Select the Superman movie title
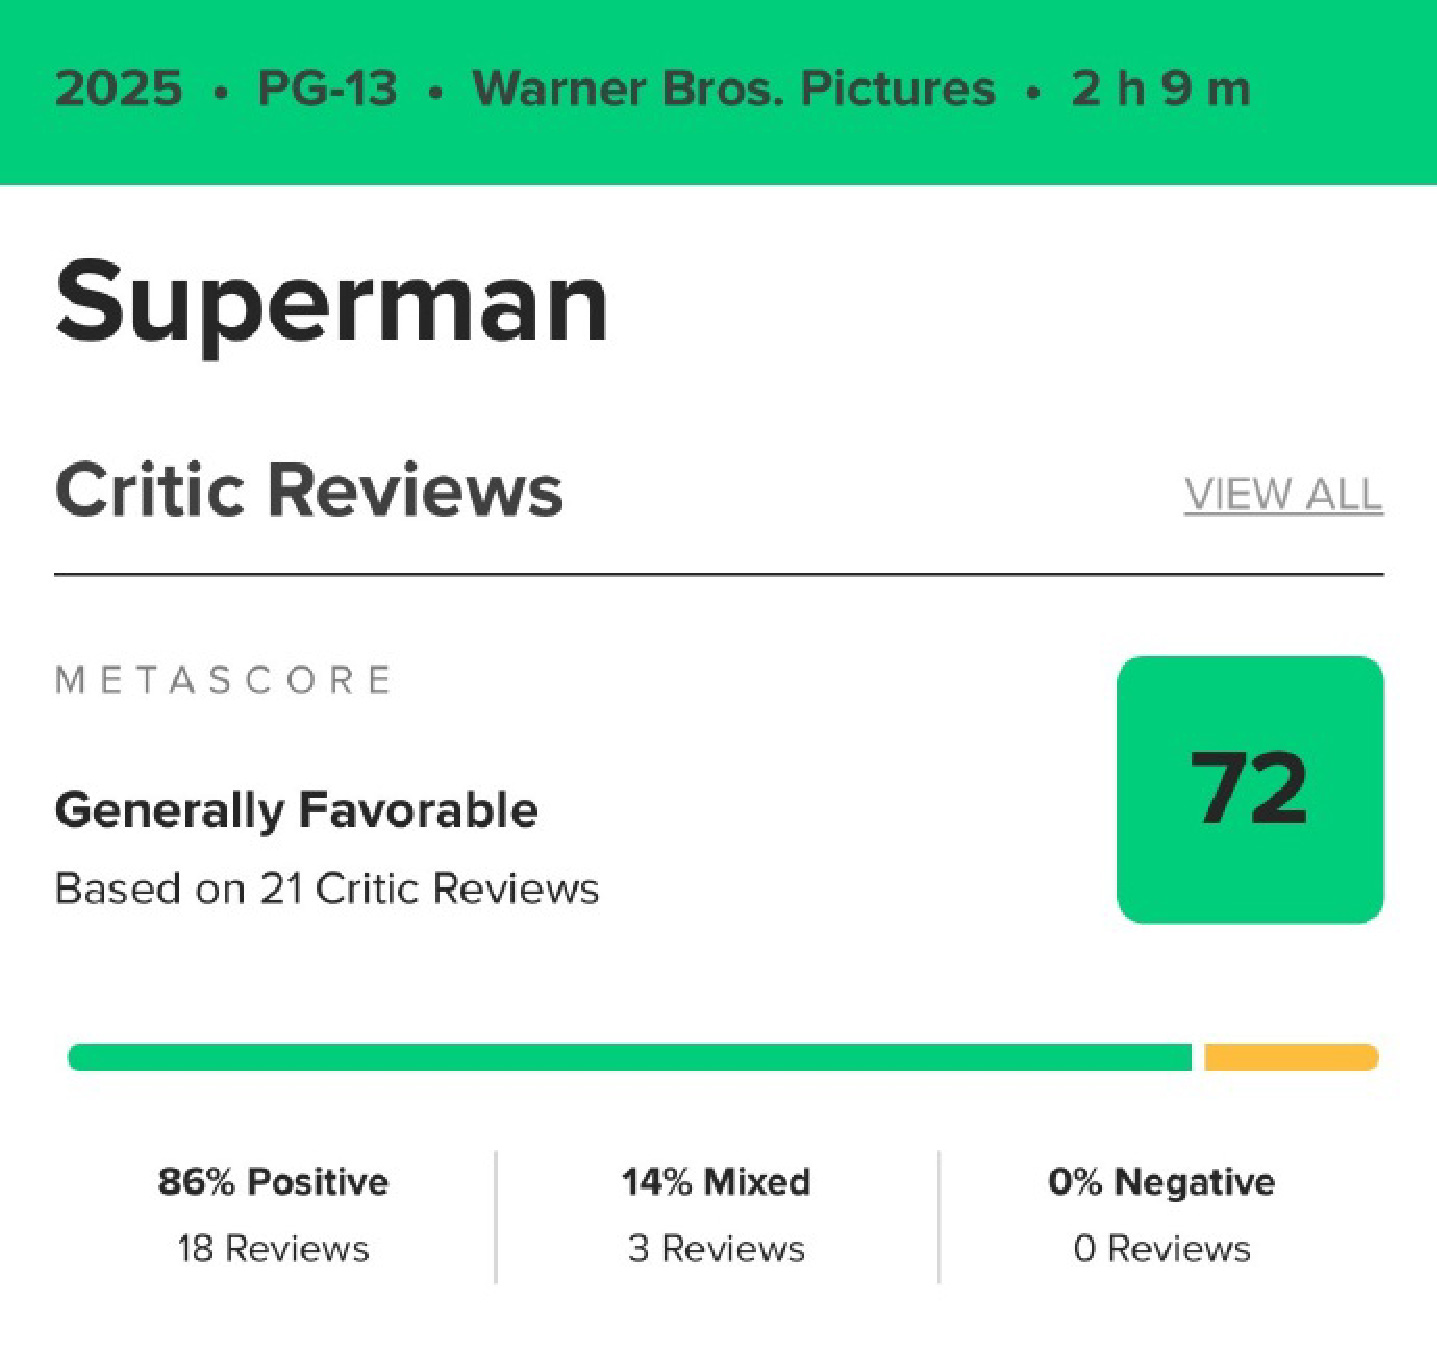This screenshot has width=1437, height=1350. coord(331,302)
